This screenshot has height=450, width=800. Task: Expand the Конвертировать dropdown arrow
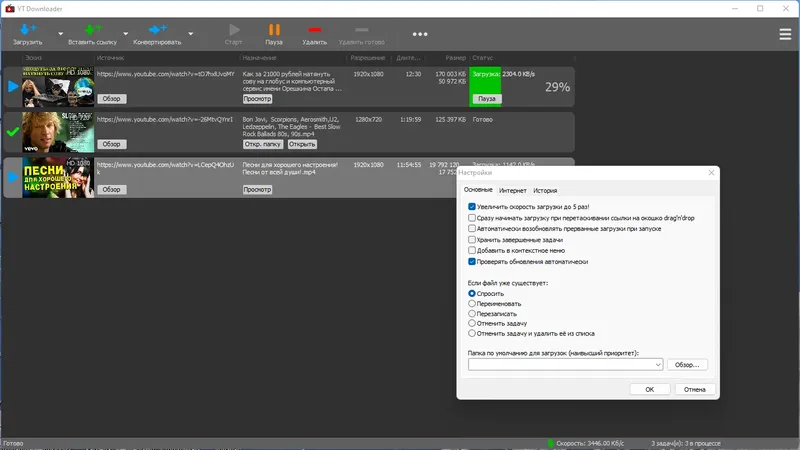pyautogui.click(x=190, y=34)
